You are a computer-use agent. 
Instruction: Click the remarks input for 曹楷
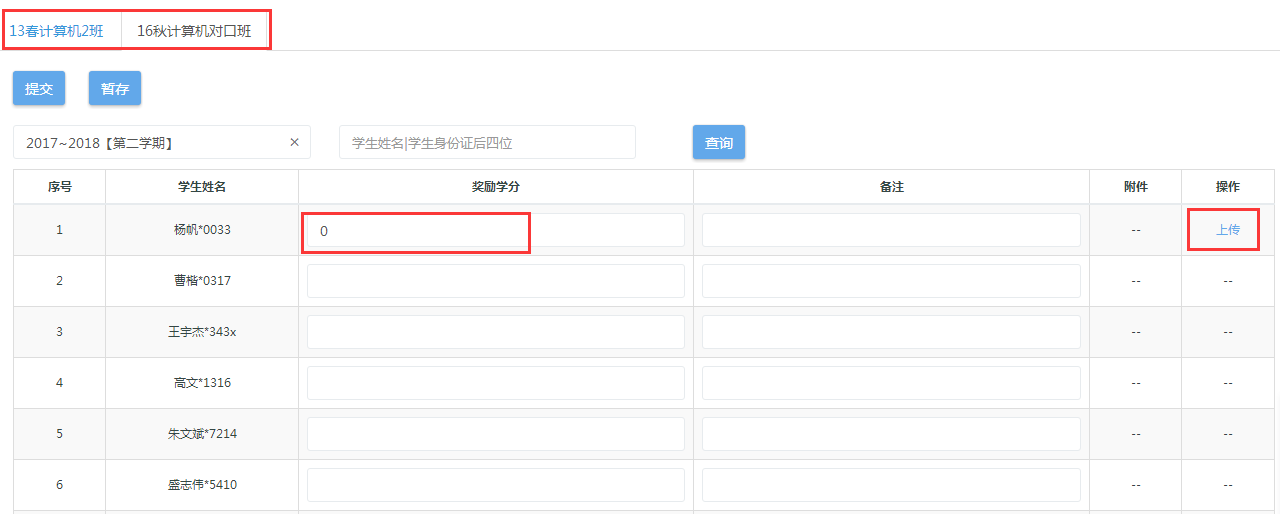tap(891, 281)
